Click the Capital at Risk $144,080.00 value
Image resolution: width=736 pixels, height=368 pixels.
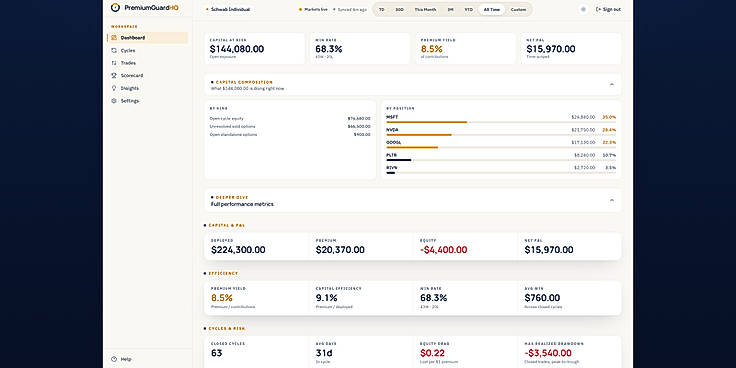237,49
